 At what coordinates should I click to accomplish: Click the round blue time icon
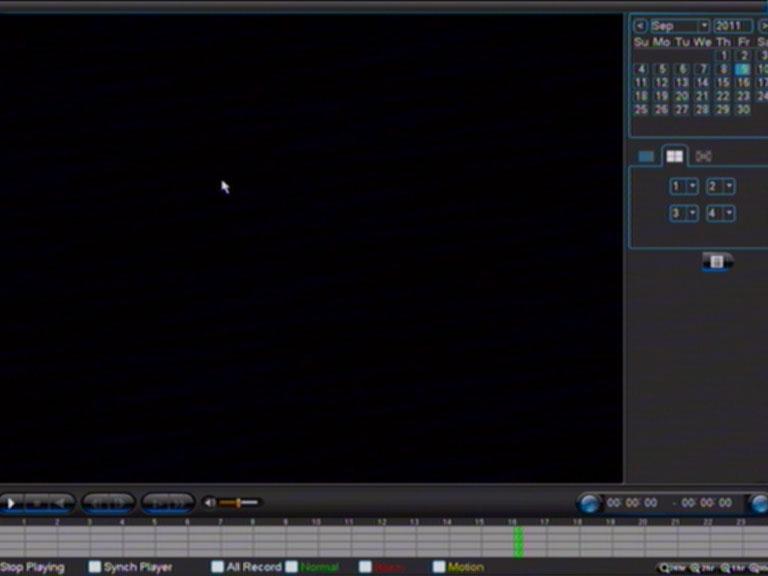point(590,503)
